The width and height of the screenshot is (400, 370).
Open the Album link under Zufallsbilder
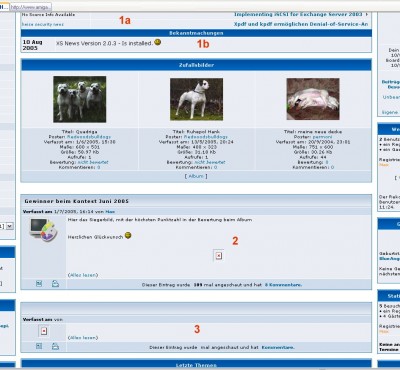point(196,176)
